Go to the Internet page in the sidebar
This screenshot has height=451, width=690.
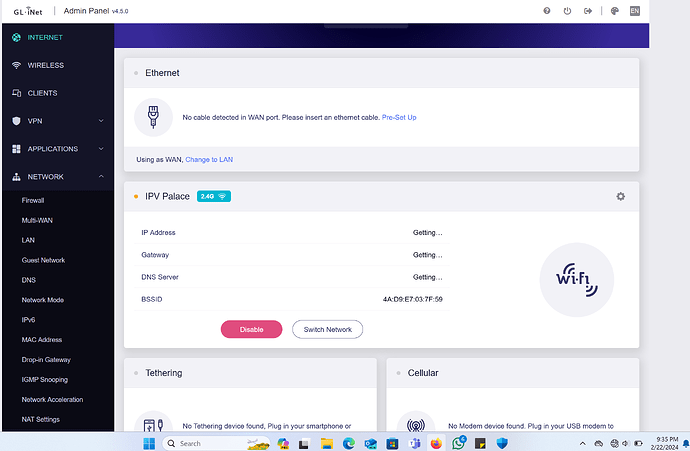pos(45,38)
